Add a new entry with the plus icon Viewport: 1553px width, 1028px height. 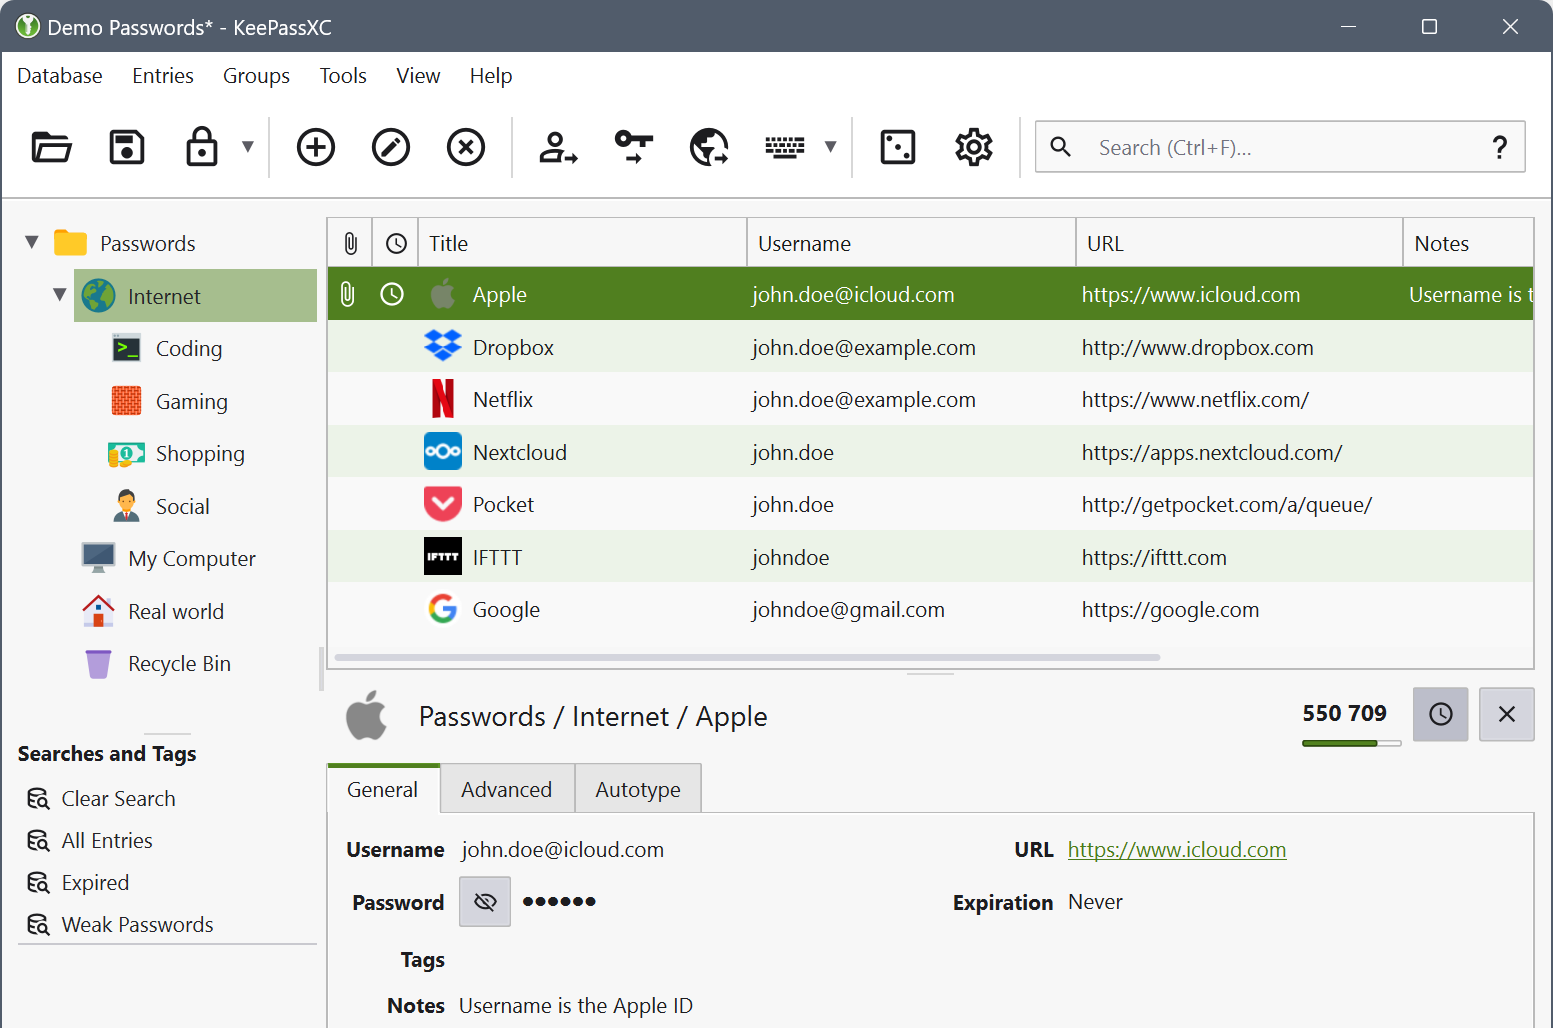pos(316,147)
